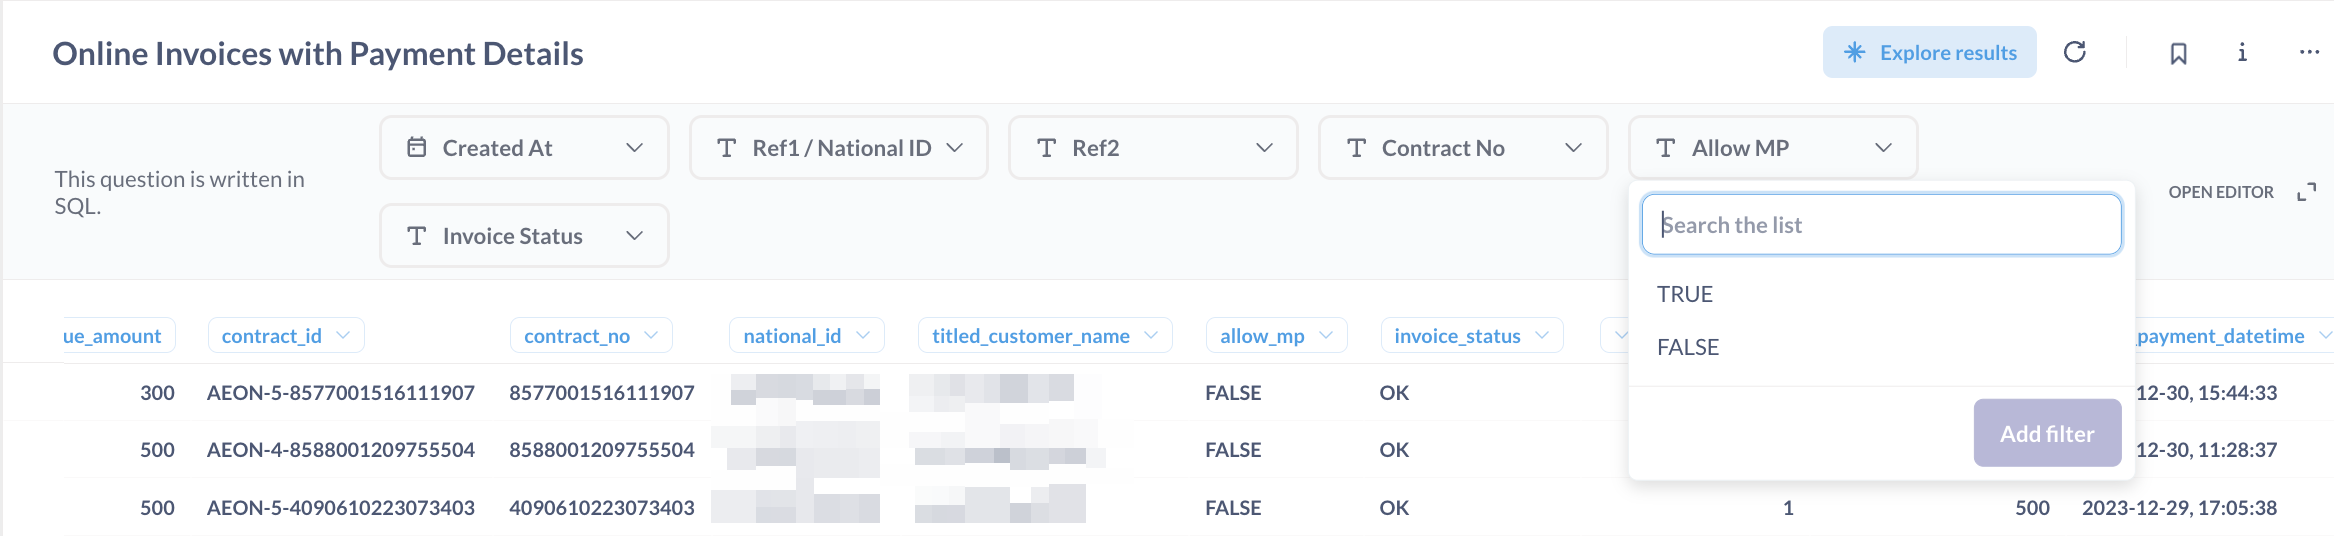Click OPEN EDITOR link

(2220, 192)
